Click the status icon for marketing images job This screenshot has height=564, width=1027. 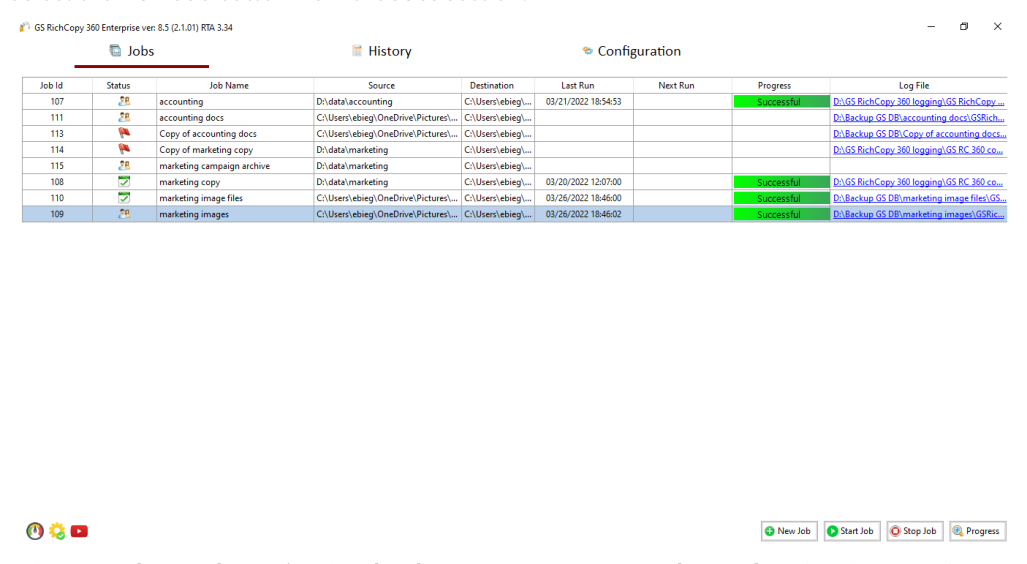tap(124, 214)
